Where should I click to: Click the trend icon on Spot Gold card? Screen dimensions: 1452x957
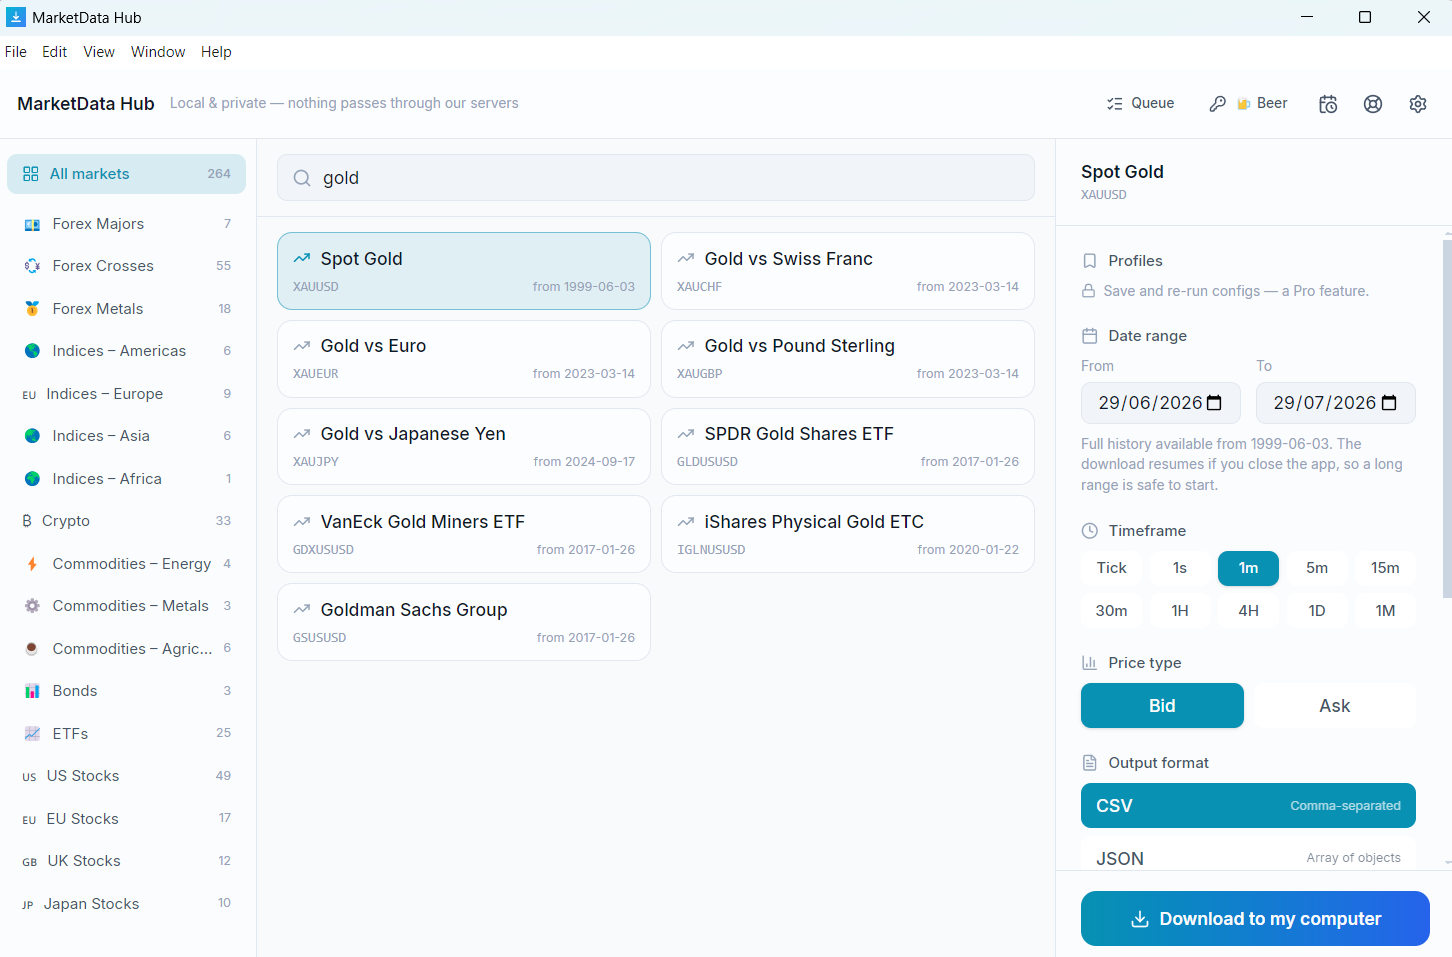(302, 258)
